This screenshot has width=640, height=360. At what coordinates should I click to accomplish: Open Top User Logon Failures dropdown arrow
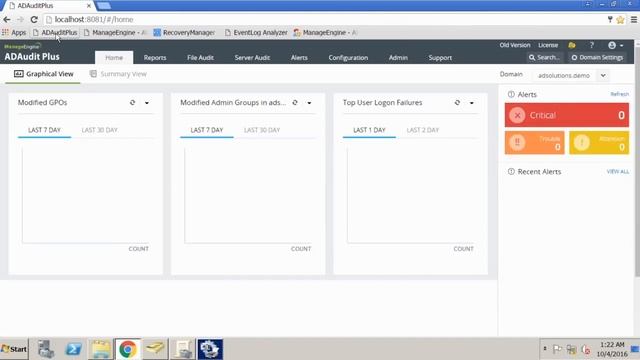coord(471,103)
